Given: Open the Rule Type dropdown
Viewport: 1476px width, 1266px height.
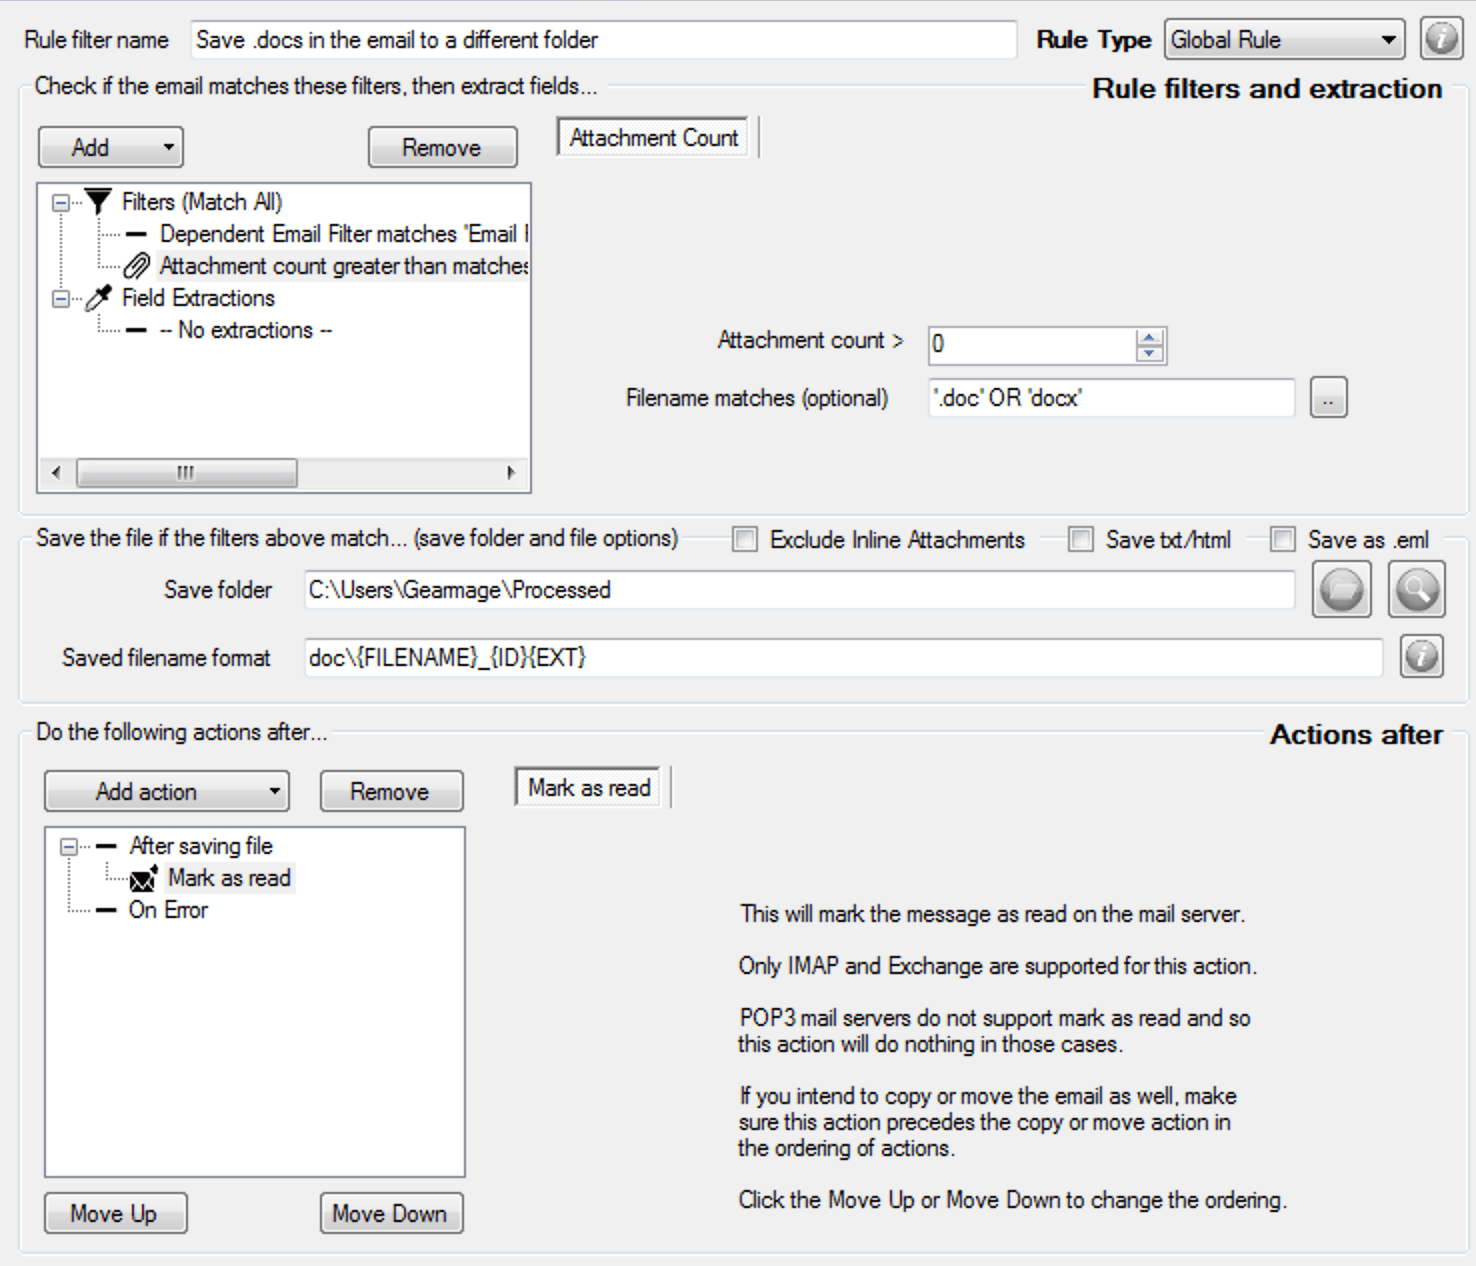Looking at the screenshot, I should click(x=1284, y=40).
